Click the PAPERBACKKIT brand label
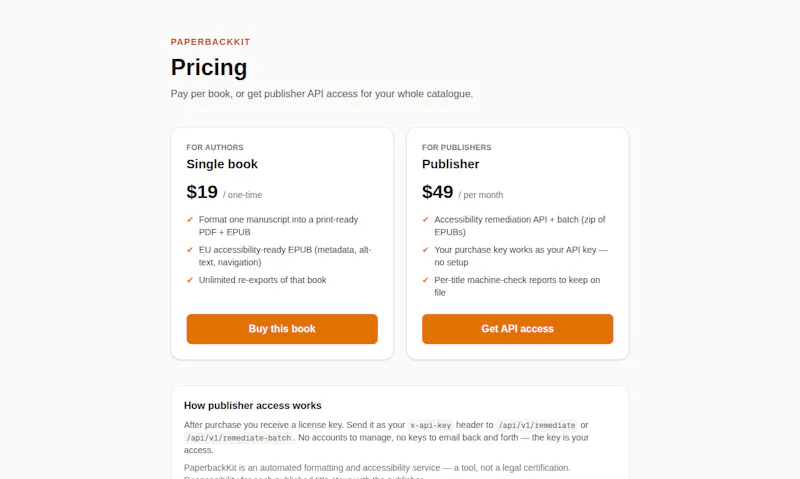The width and height of the screenshot is (800, 479). pos(210,42)
